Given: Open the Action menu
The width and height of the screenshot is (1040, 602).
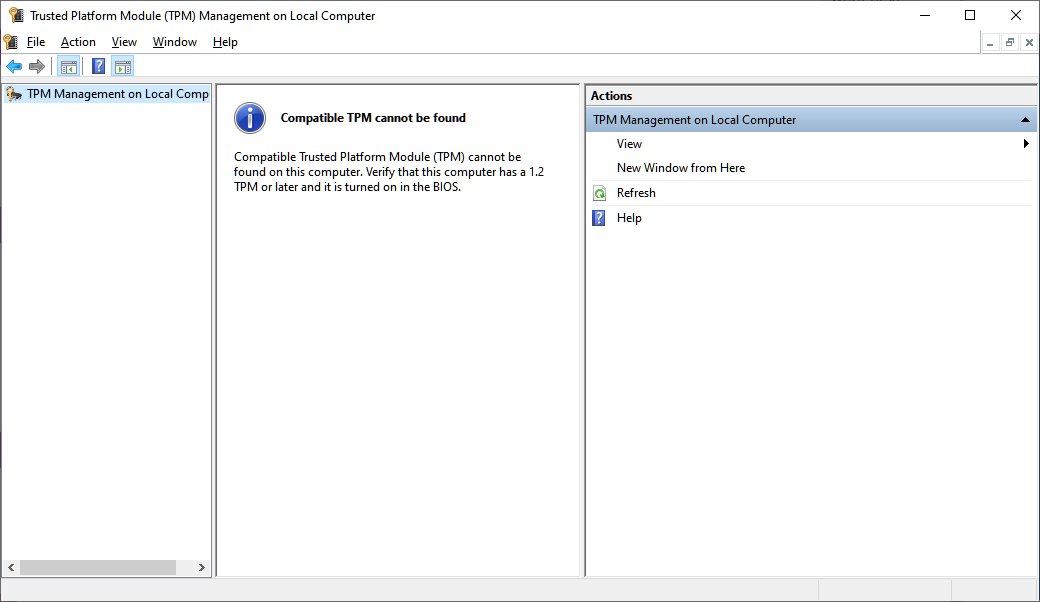Looking at the screenshot, I should pyautogui.click(x=78, y=42).
